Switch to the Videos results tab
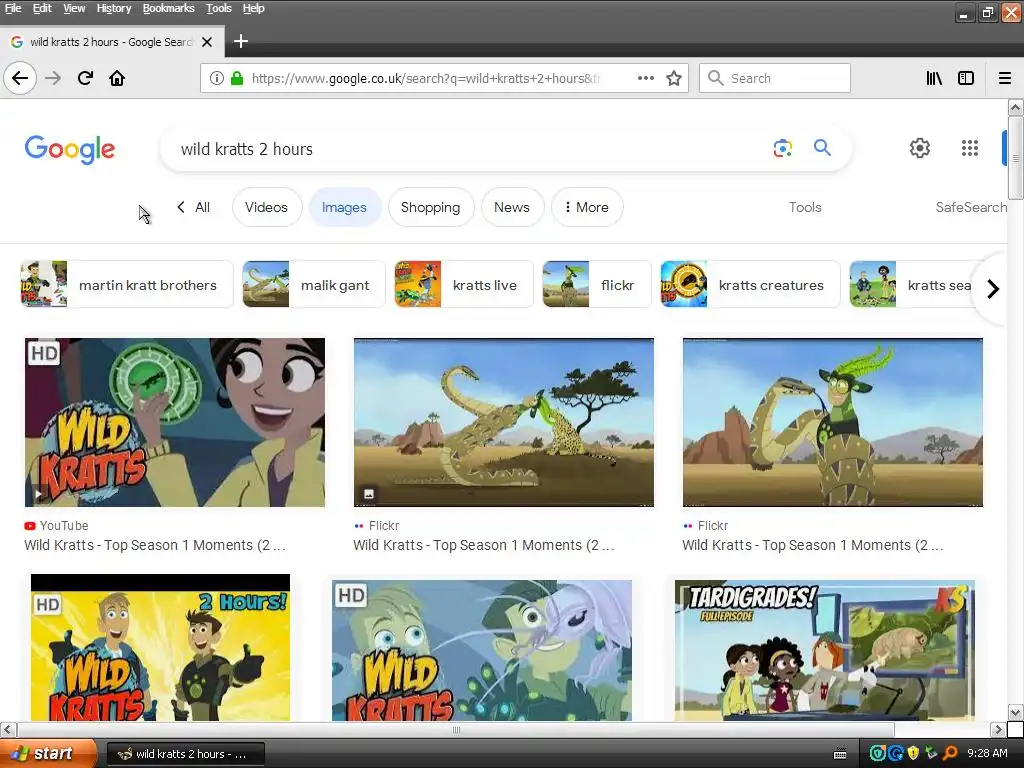Screen dimensions: 1024x768 [x=266, y=207]
